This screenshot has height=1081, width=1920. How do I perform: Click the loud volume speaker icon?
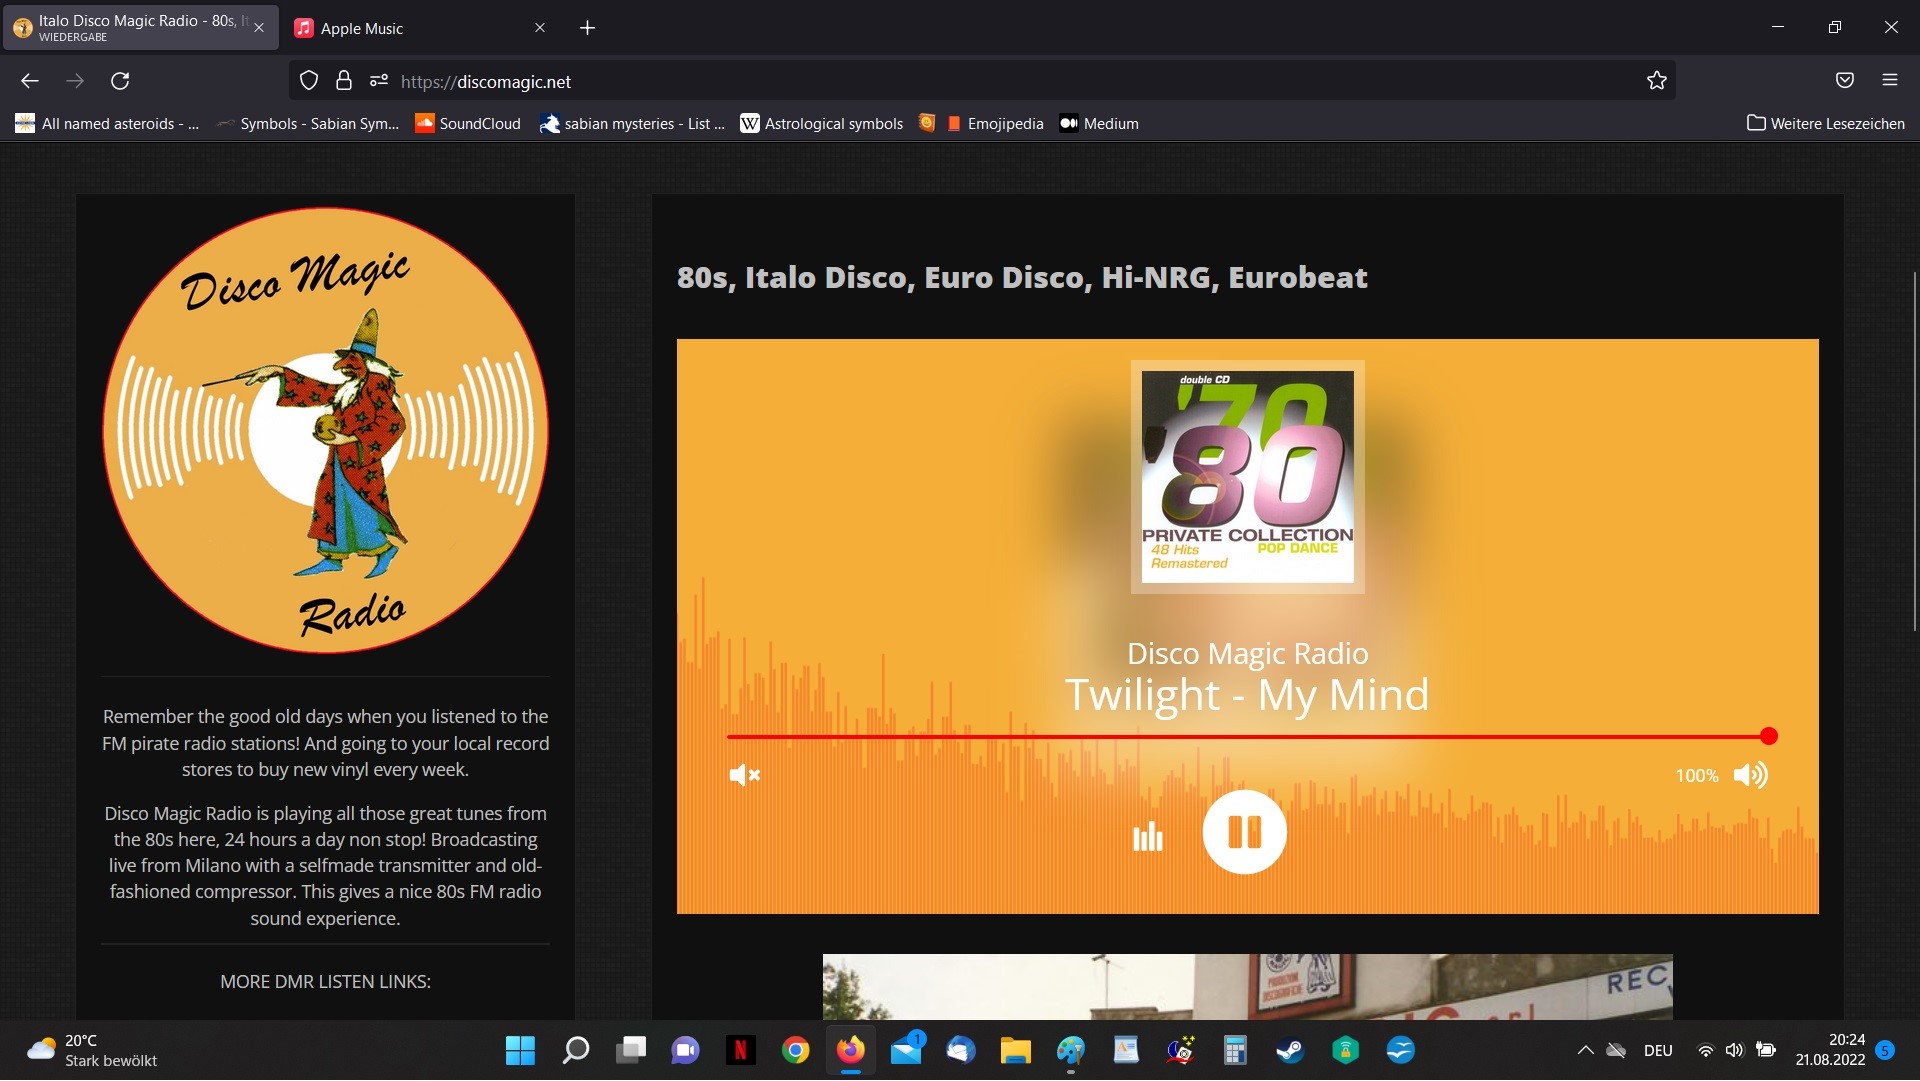coord(1750,775)
